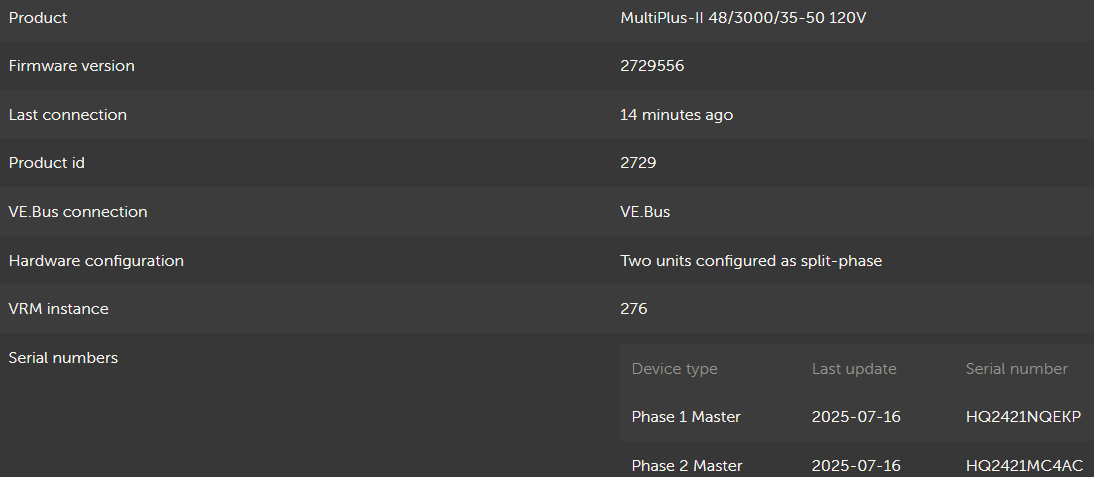Select VRM instance value 276
1094x477 pixels.
click(634, 309)
